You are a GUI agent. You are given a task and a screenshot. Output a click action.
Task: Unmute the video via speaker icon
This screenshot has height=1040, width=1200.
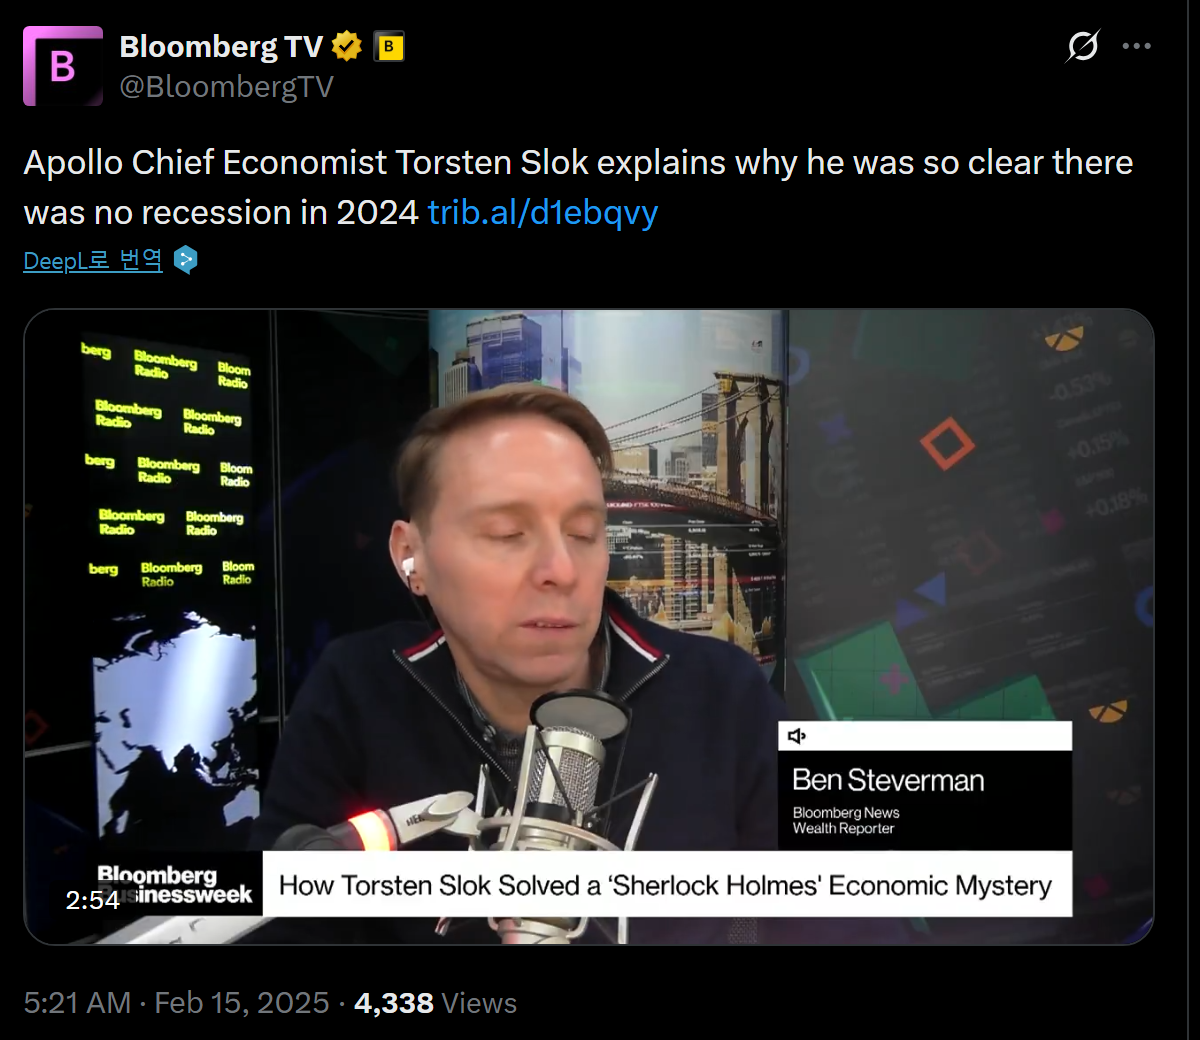797,736
